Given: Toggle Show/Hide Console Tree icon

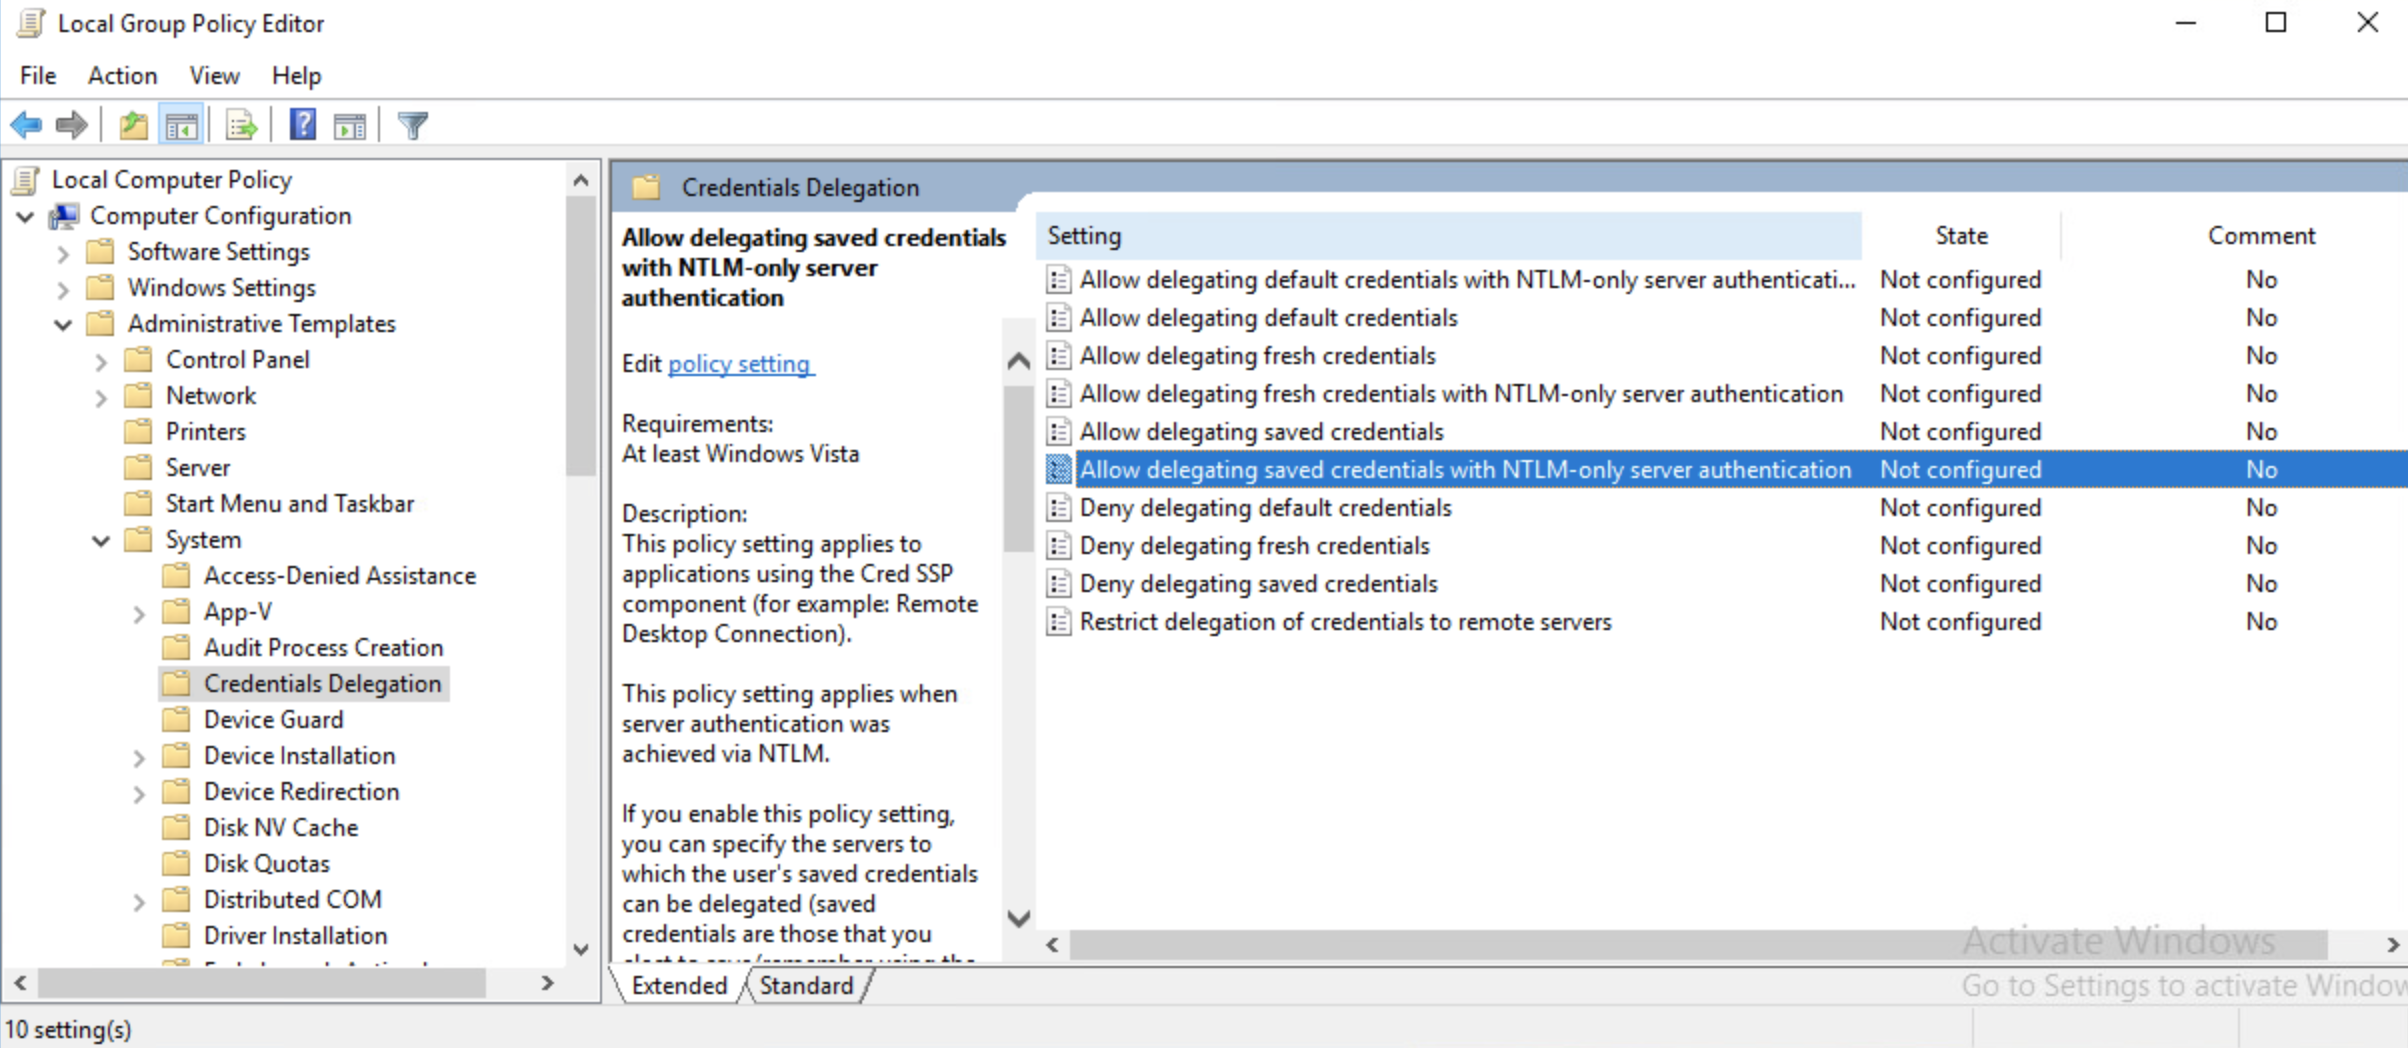Looking at the screenshot, I should (x=181, y=126).
